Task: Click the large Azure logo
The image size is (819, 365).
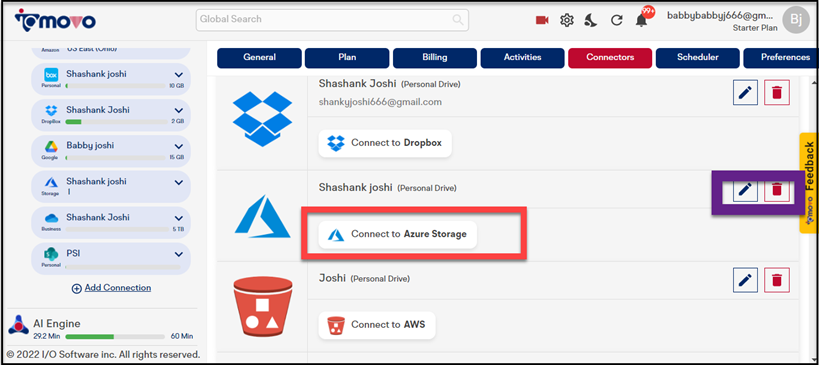Action: (x=262, y=217)
